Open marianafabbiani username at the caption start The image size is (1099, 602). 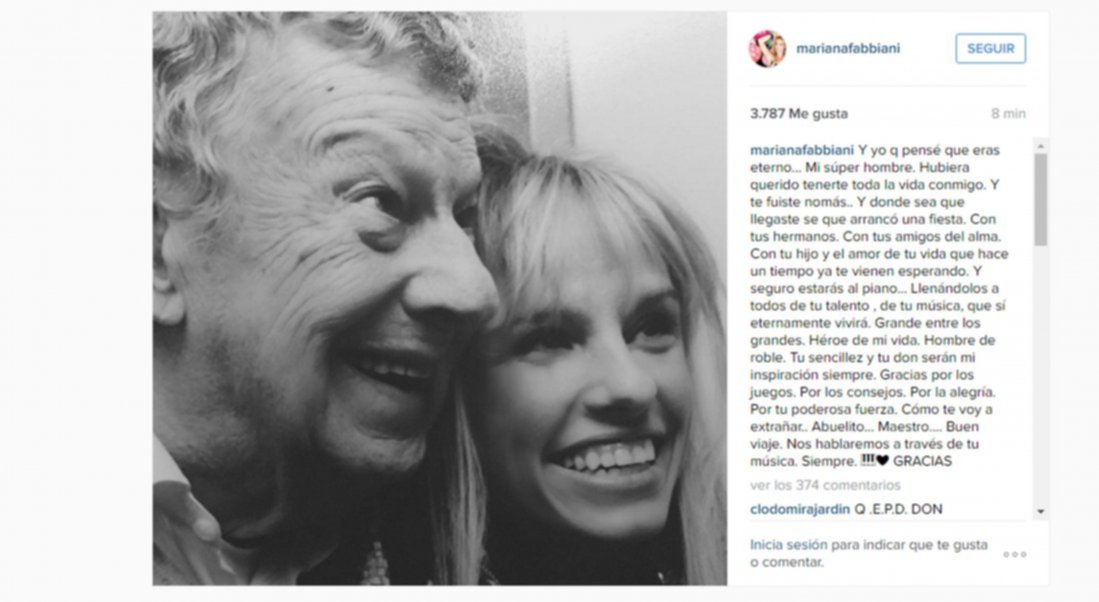[x=802, y=150]
